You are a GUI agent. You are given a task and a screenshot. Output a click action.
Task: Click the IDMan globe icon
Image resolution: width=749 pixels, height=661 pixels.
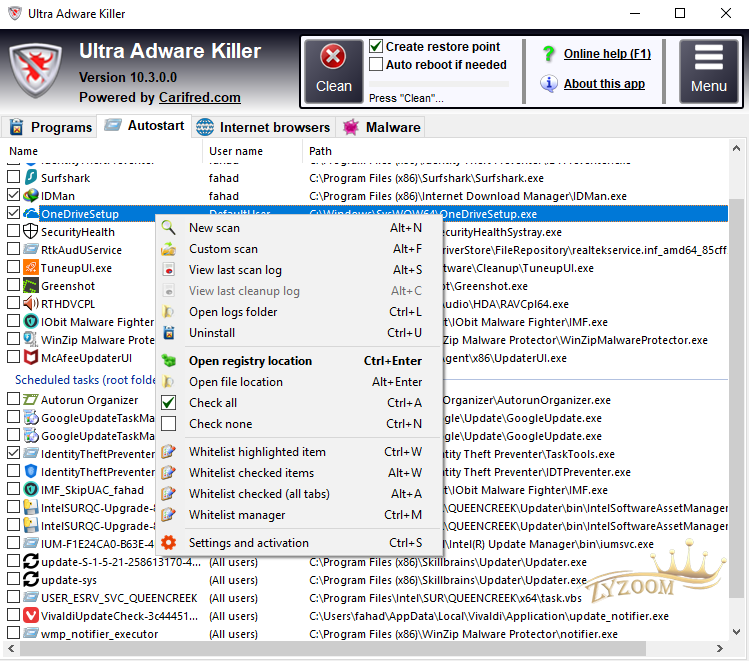point(31,195)
